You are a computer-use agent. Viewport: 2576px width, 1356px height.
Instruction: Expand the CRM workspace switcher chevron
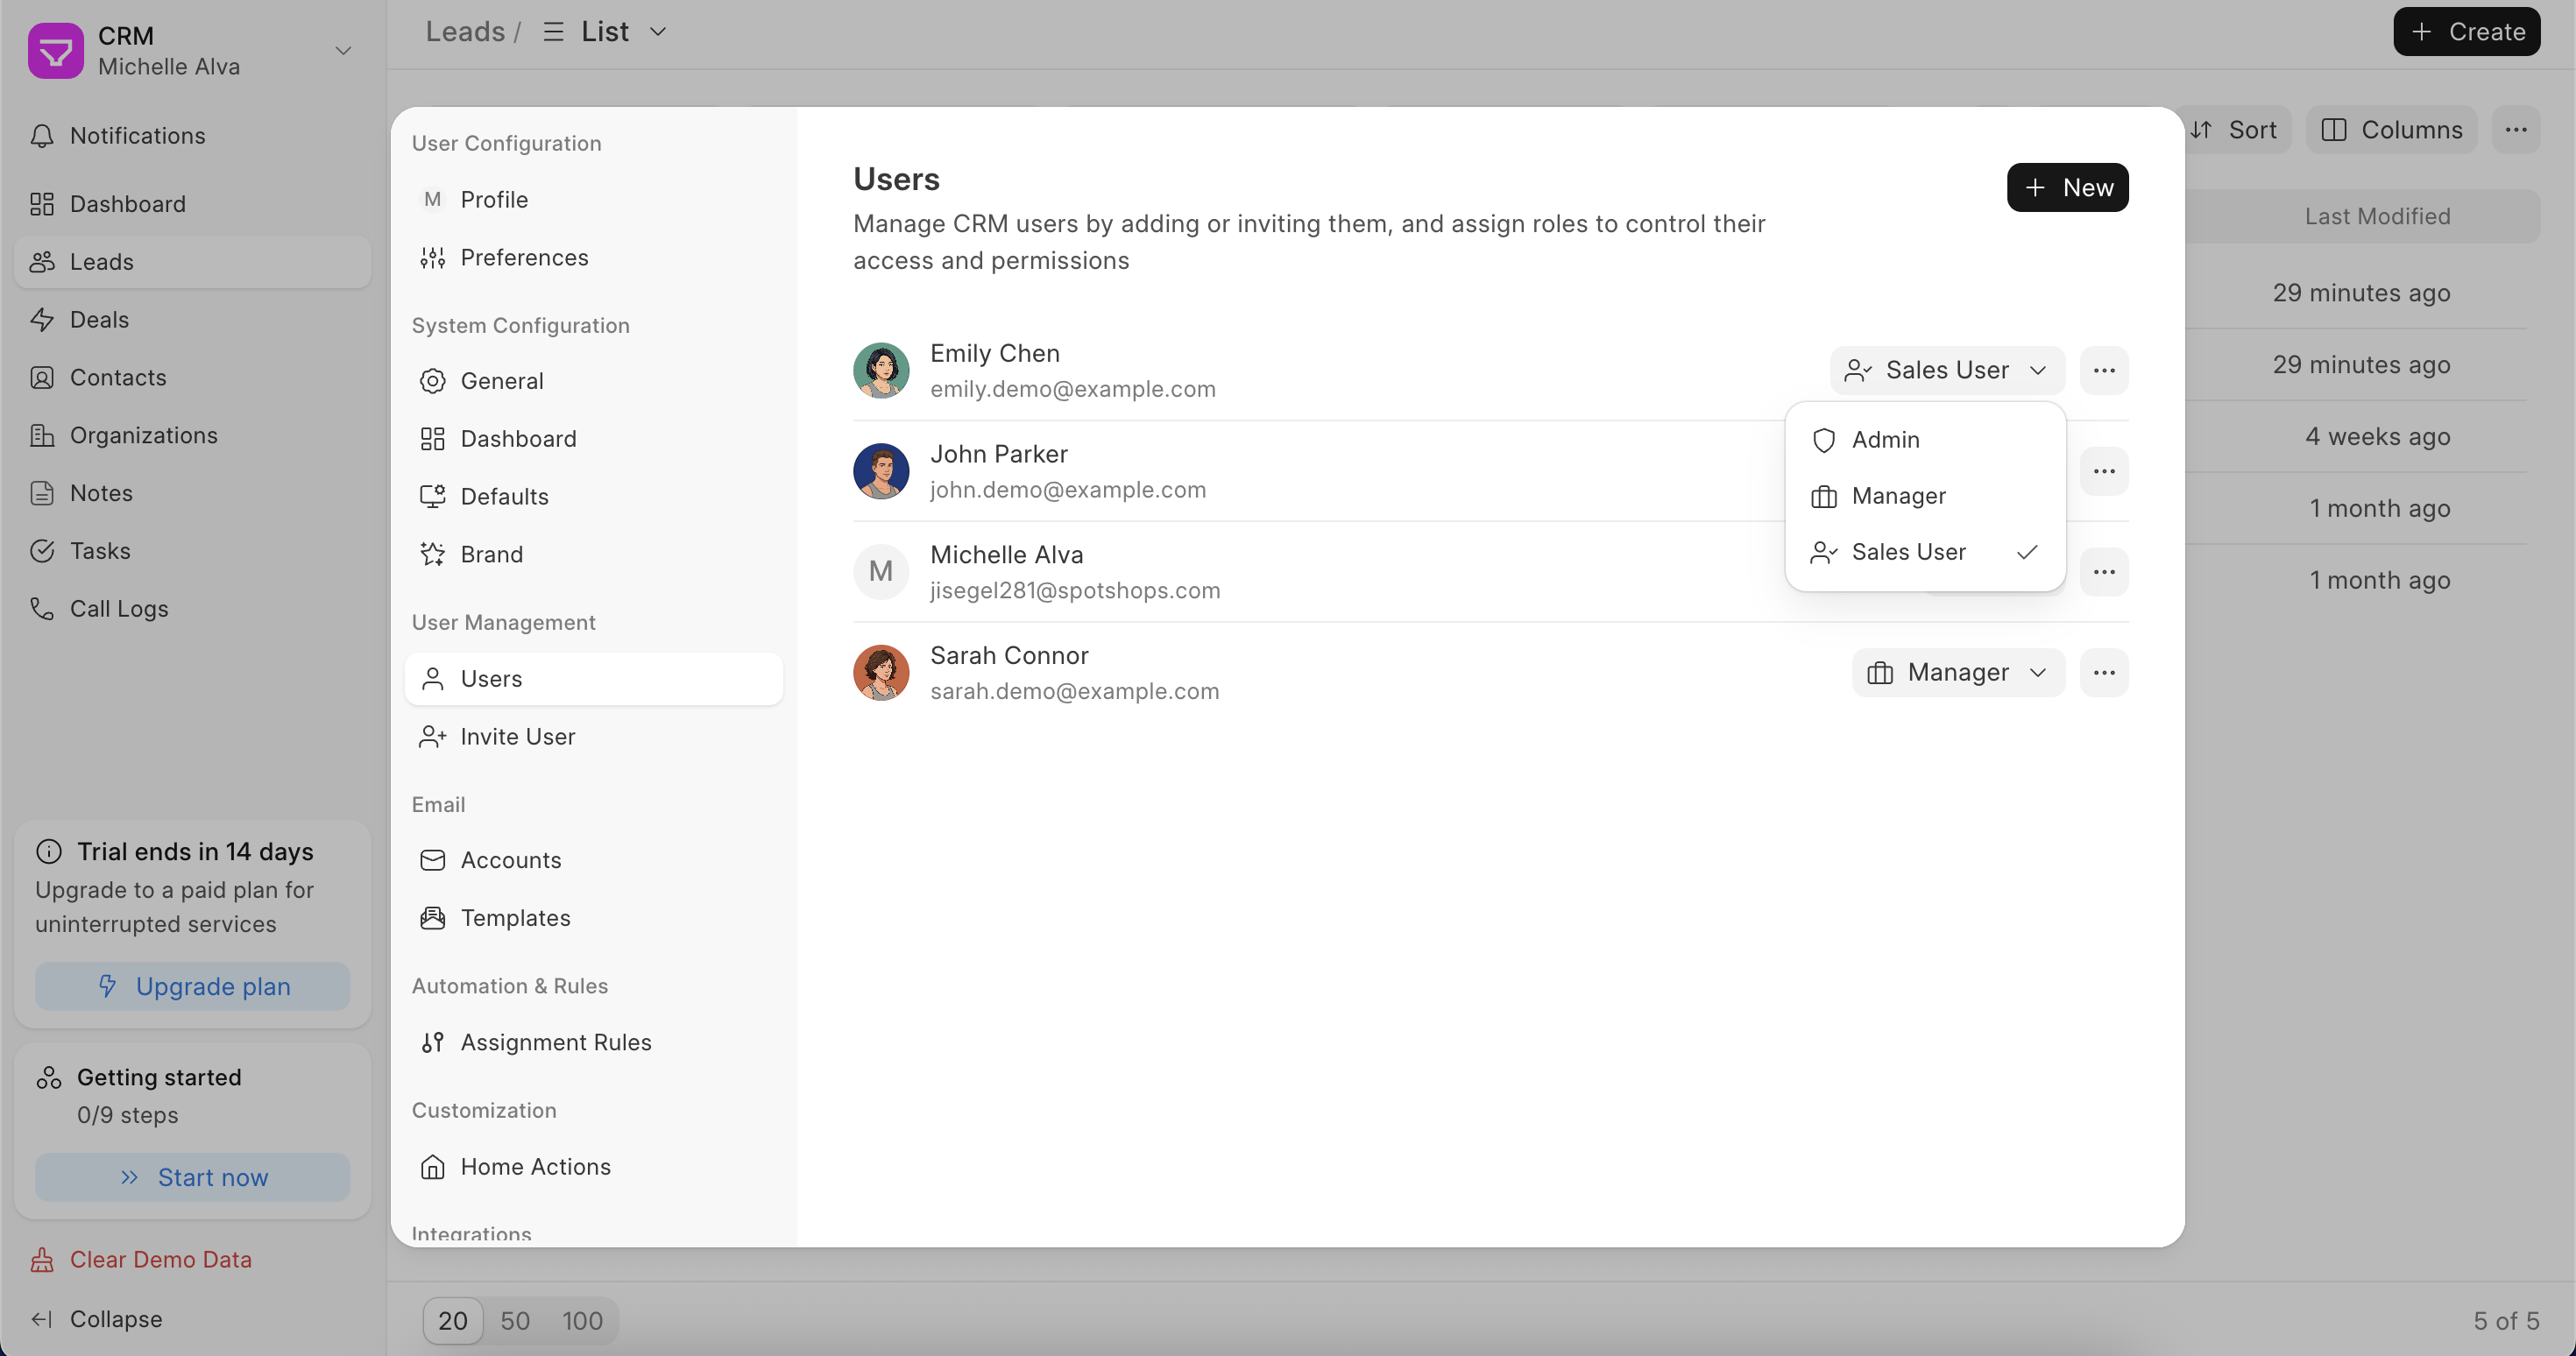click(343, 51)
